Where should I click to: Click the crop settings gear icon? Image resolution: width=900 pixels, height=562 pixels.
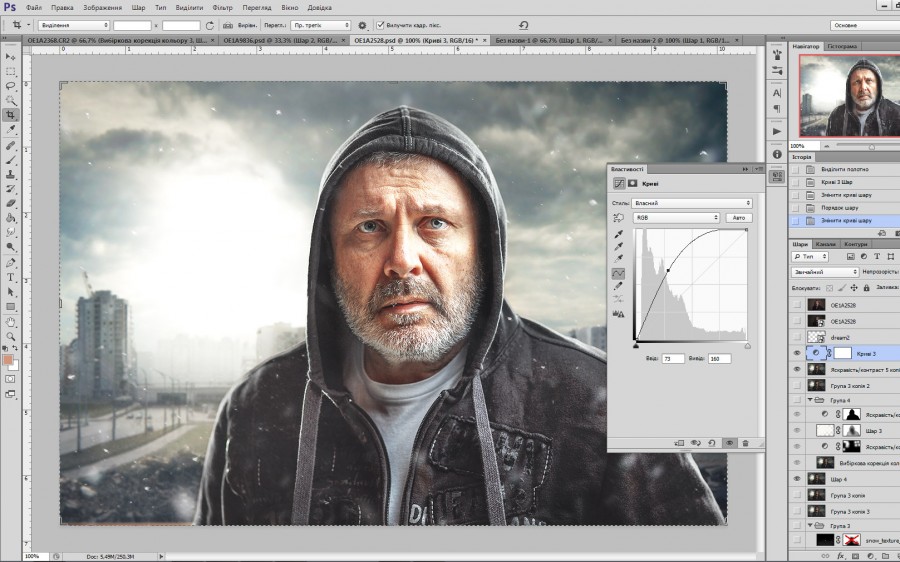(x=362, y=24)
